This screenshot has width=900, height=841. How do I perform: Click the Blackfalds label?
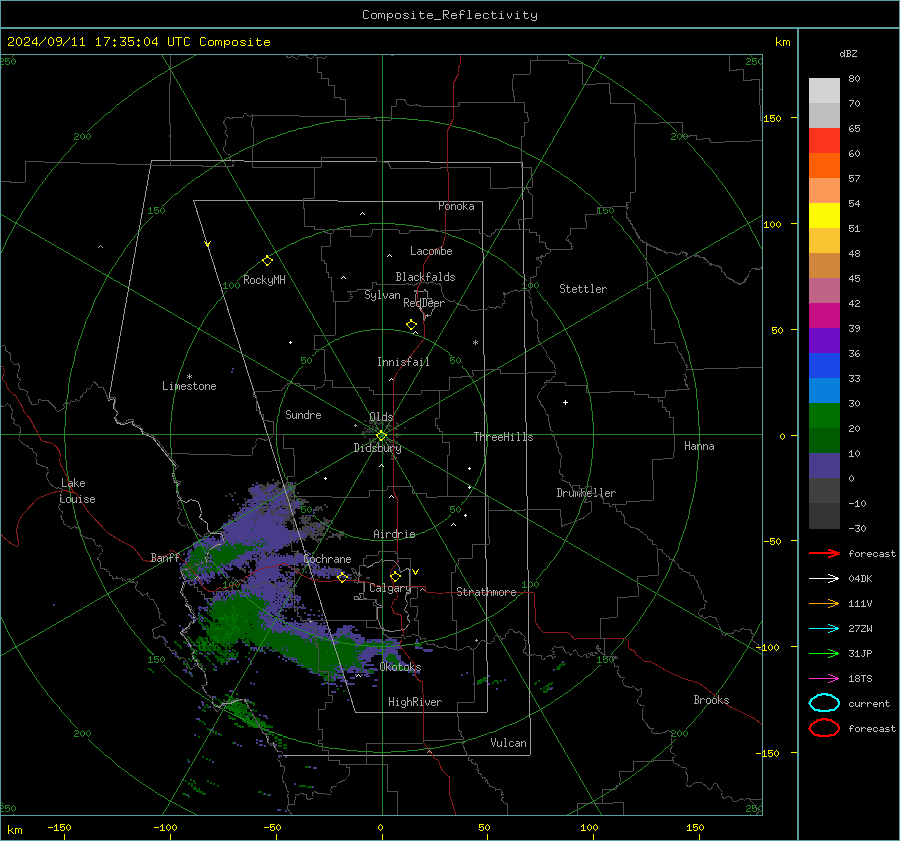coord(425,277)
